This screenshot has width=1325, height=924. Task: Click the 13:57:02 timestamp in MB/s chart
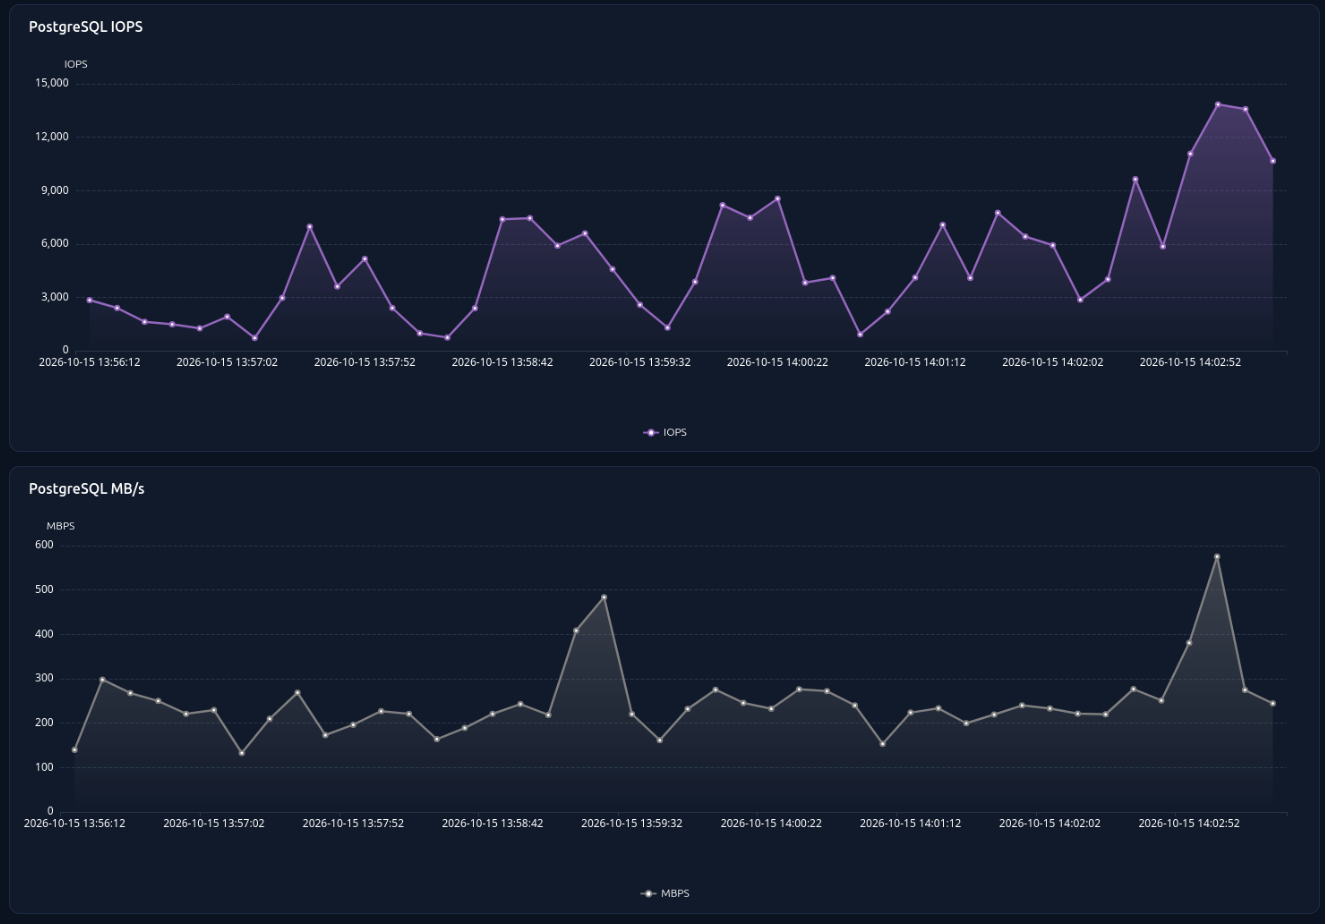(x=214, y=823)
